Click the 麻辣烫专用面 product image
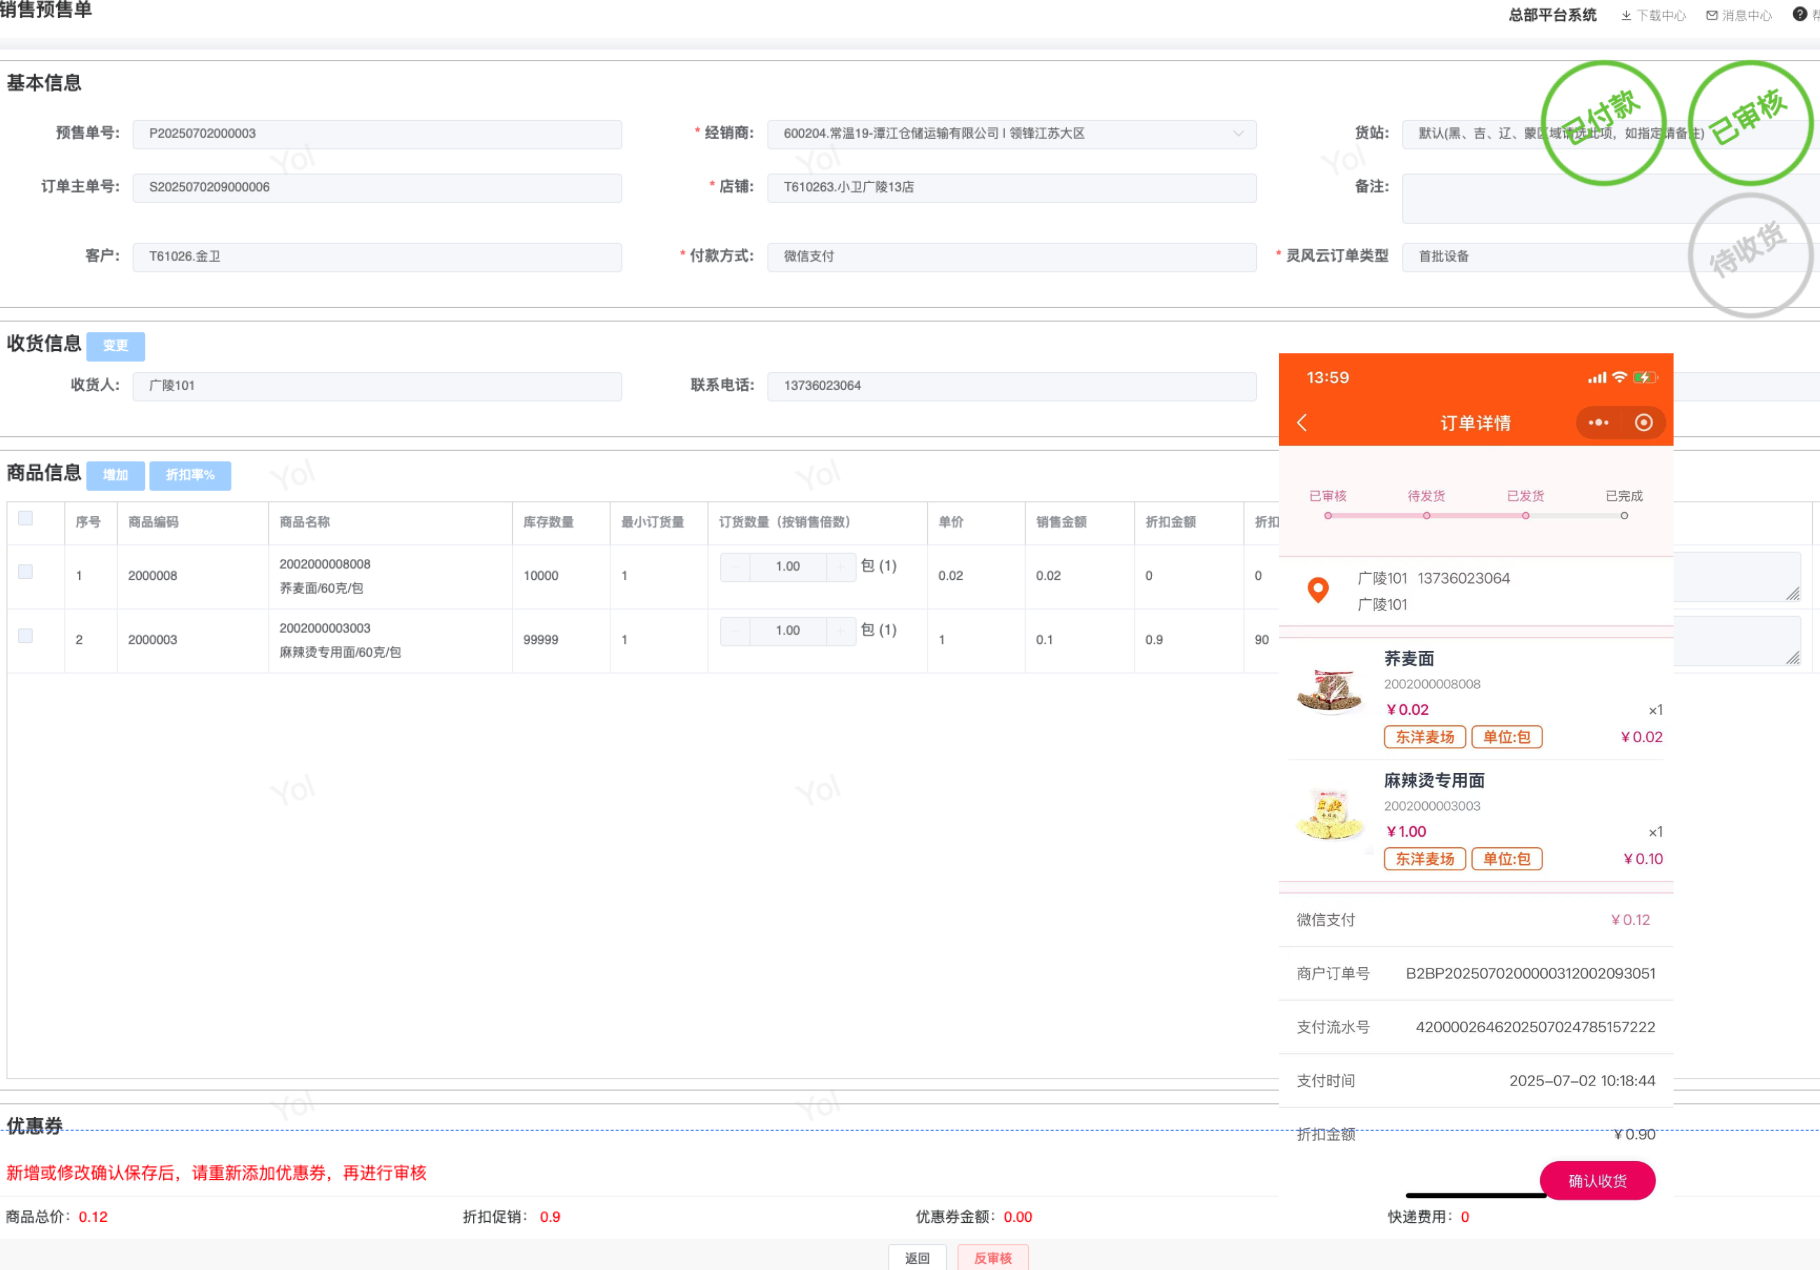 [x=1330, y=814]
